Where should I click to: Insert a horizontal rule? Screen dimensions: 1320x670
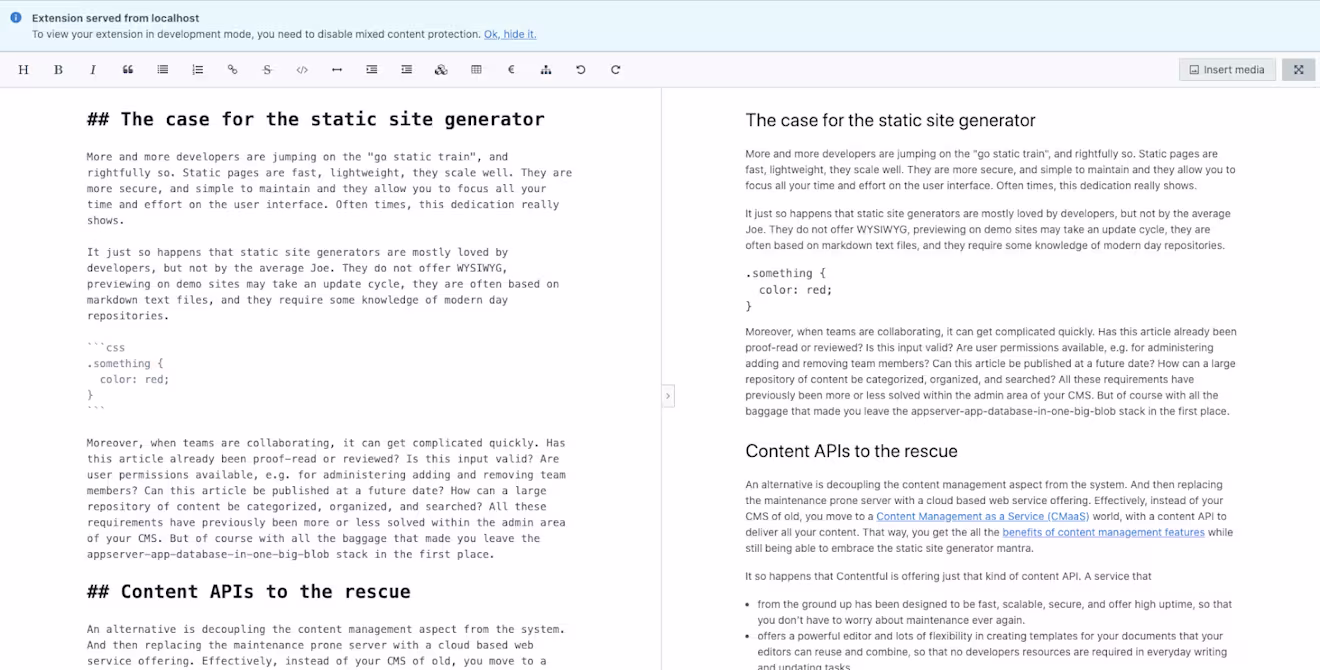point(337,70)
